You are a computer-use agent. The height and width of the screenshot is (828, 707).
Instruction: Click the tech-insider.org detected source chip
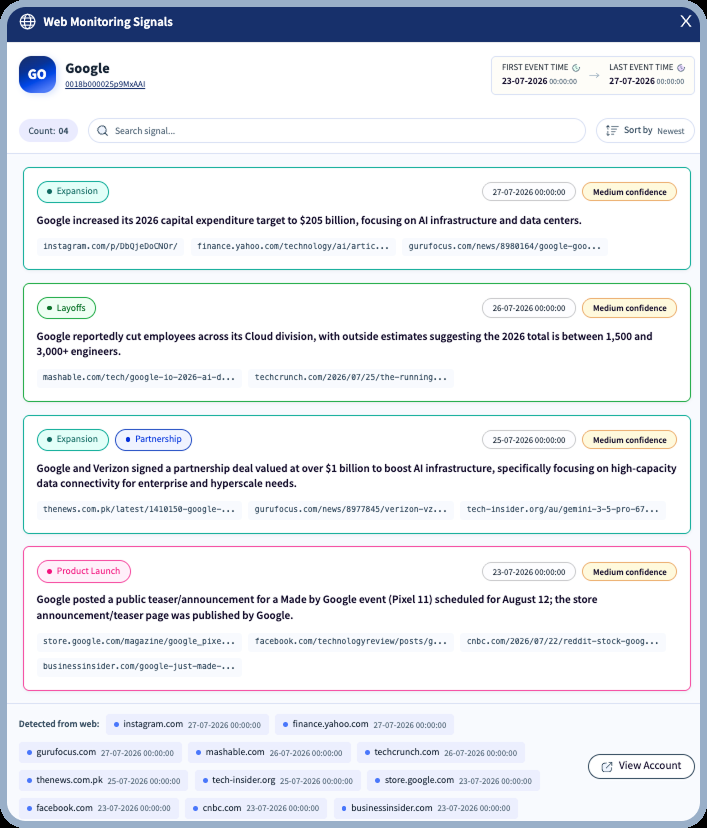tap(278, 780)
